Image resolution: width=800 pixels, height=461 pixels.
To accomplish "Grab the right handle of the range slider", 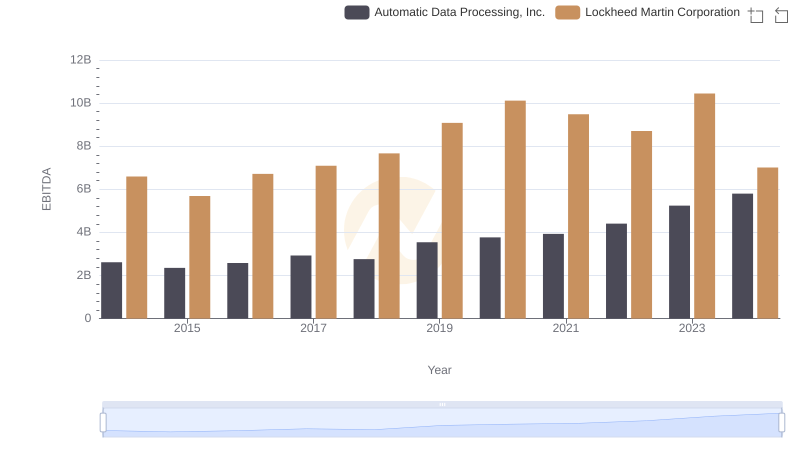I will (x=781, y=423).
